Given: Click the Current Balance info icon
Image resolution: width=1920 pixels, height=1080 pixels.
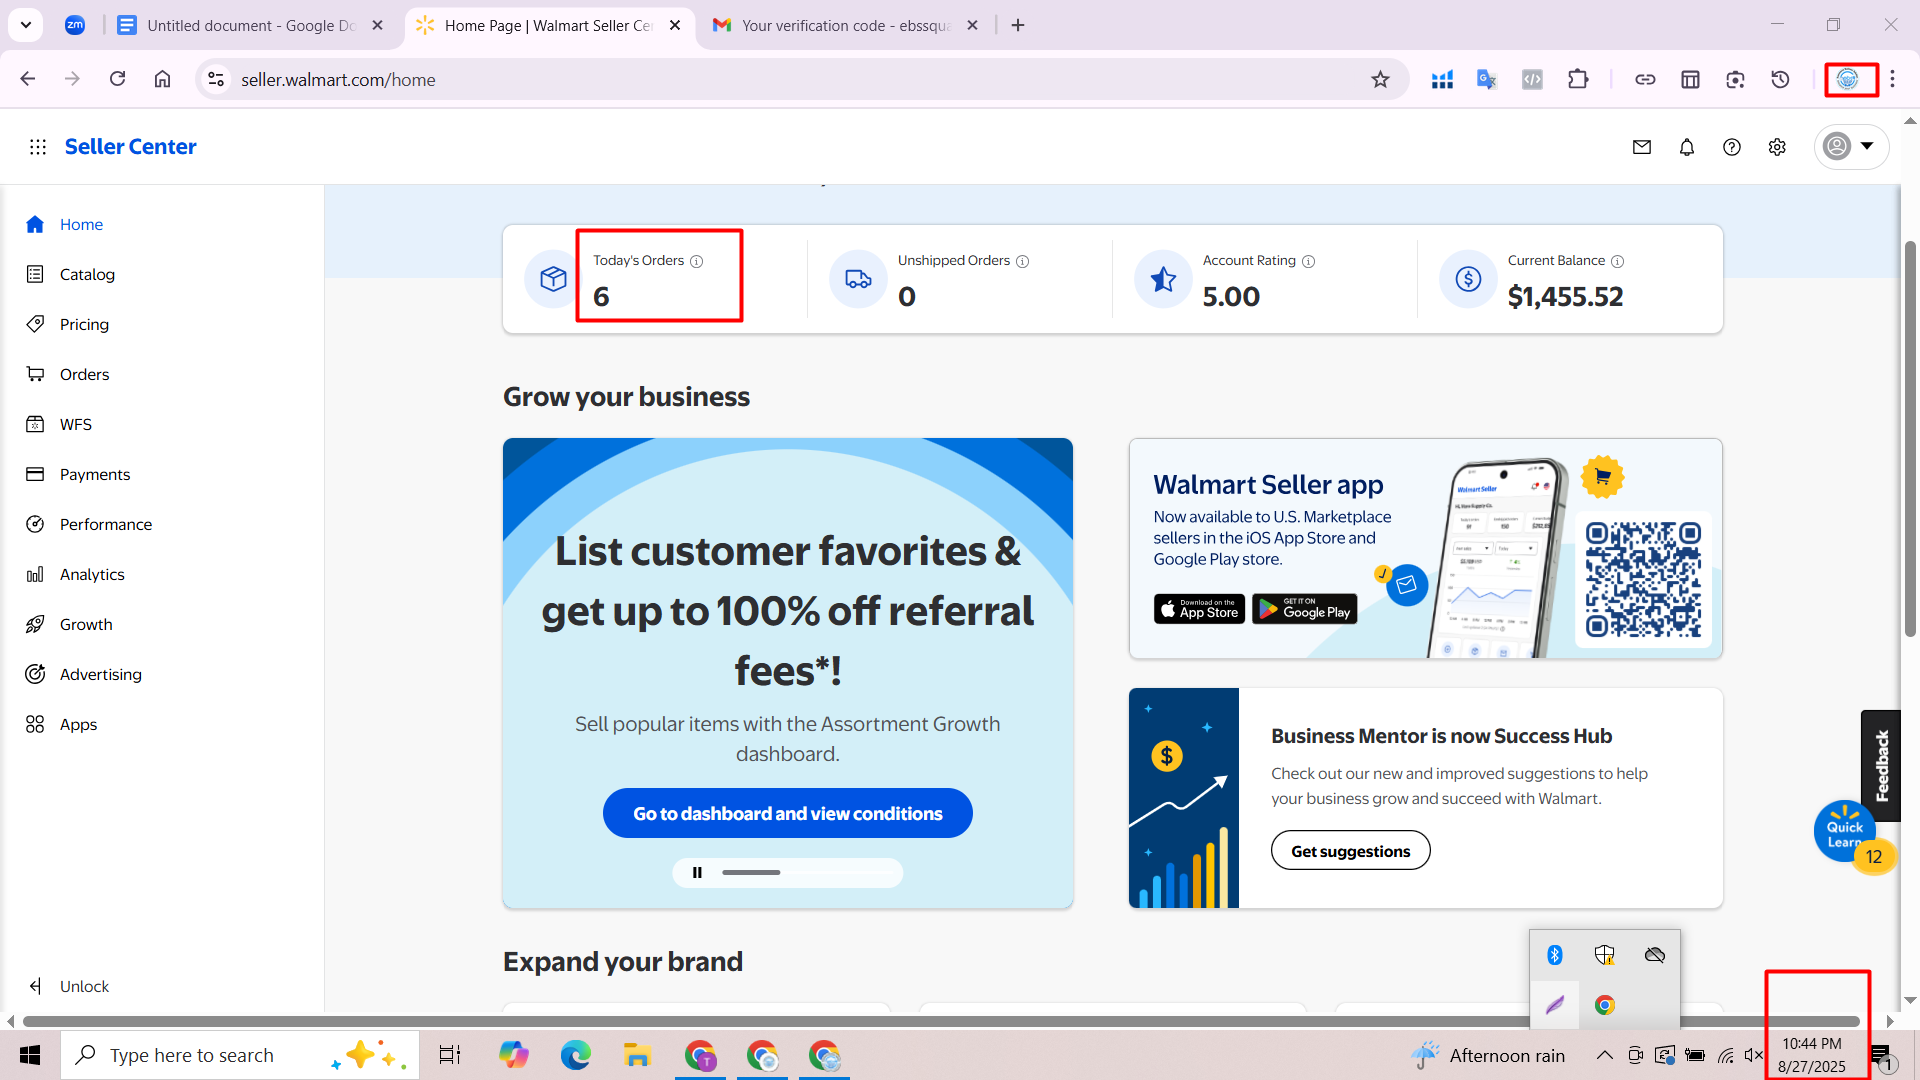Looking at the screenshot, I should [1618, 261].
